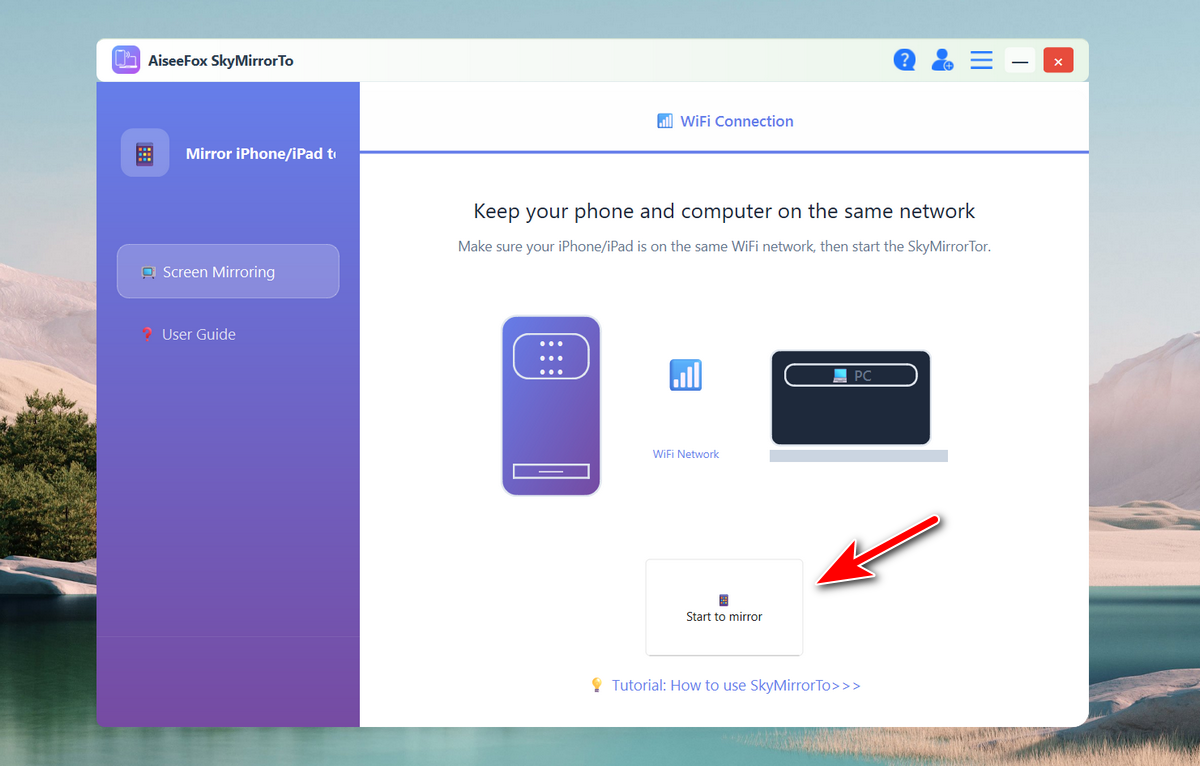
Task: Click the blue WiFi signal bars icon
Action: pyautogui.click(x=685, y=375)
